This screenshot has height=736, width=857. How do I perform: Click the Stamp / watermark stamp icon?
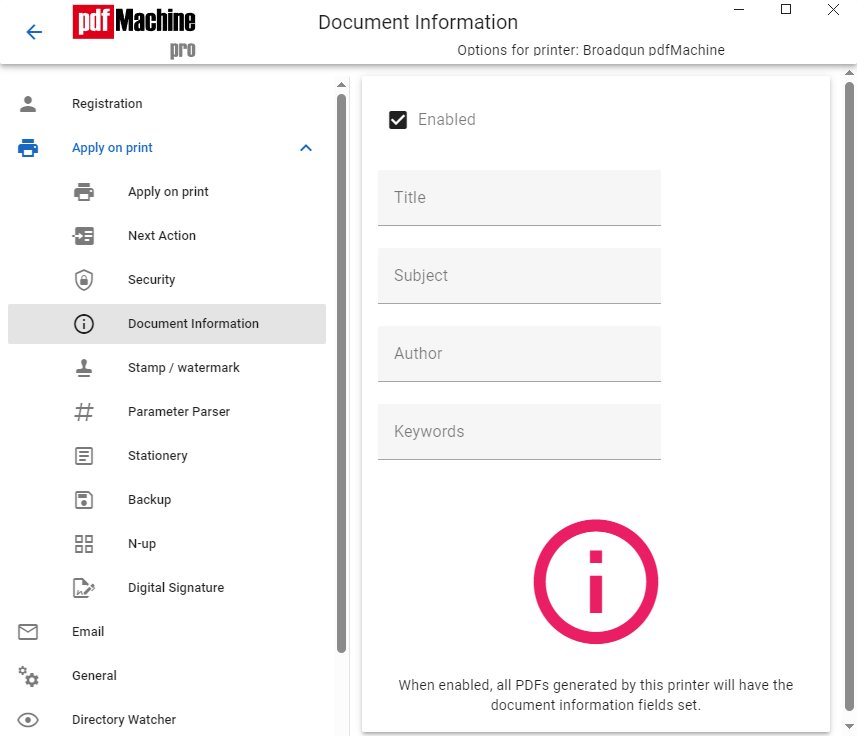pyautogui.click(x=84, y=368)
